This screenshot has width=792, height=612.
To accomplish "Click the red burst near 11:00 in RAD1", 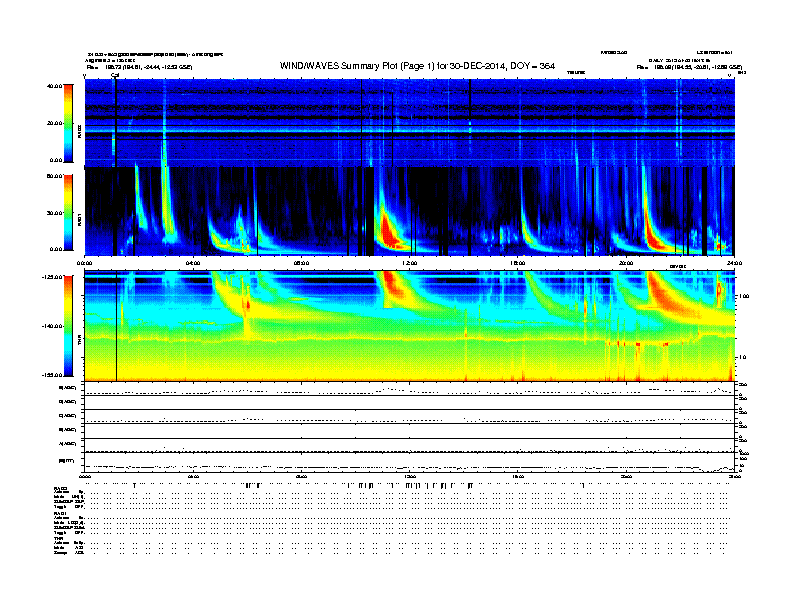I will (x=389, y=230).
